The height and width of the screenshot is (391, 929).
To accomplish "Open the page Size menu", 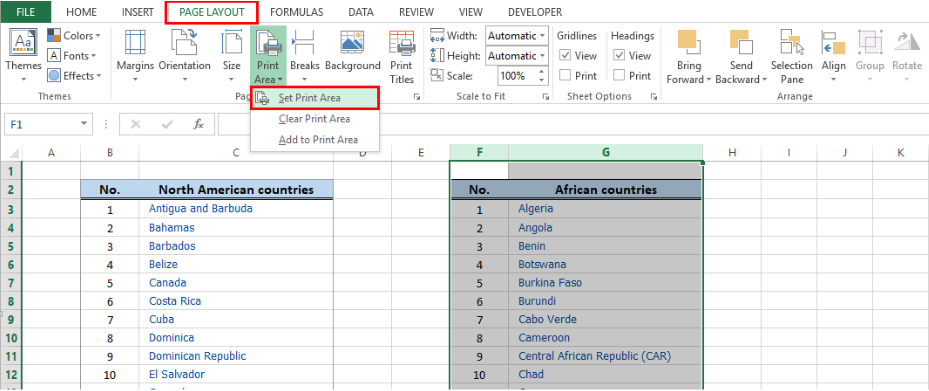I will pyautogui.click(x=231, y=56).
